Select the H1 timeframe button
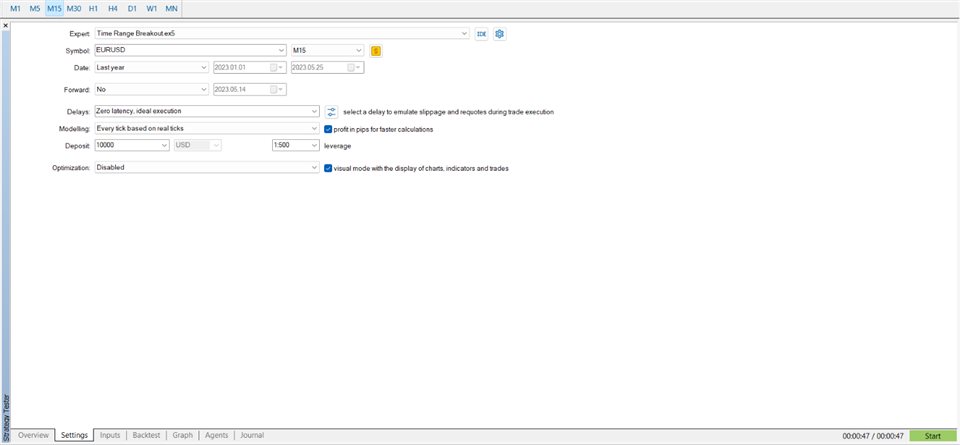This screenshot has width=960, height=445. [x=93, y=9]
